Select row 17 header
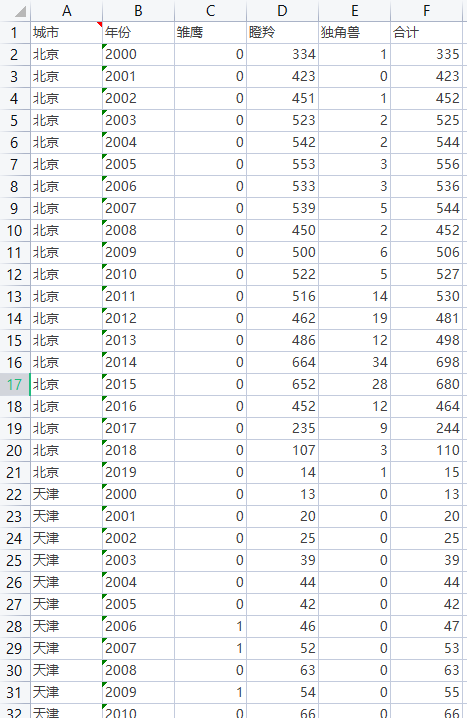 pyautogui.click(x=15, y=385)
